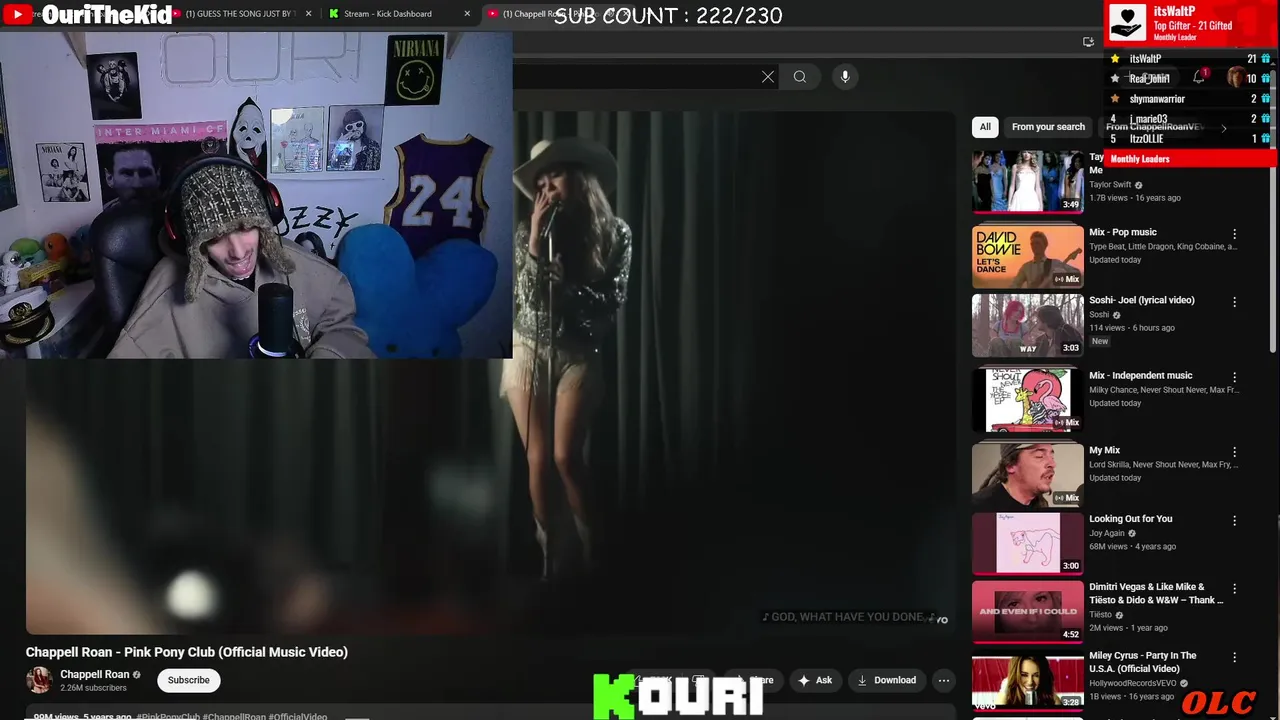Open Chappell Roan channel name link
Screen dimensions: 1280x720
(95, 674)
